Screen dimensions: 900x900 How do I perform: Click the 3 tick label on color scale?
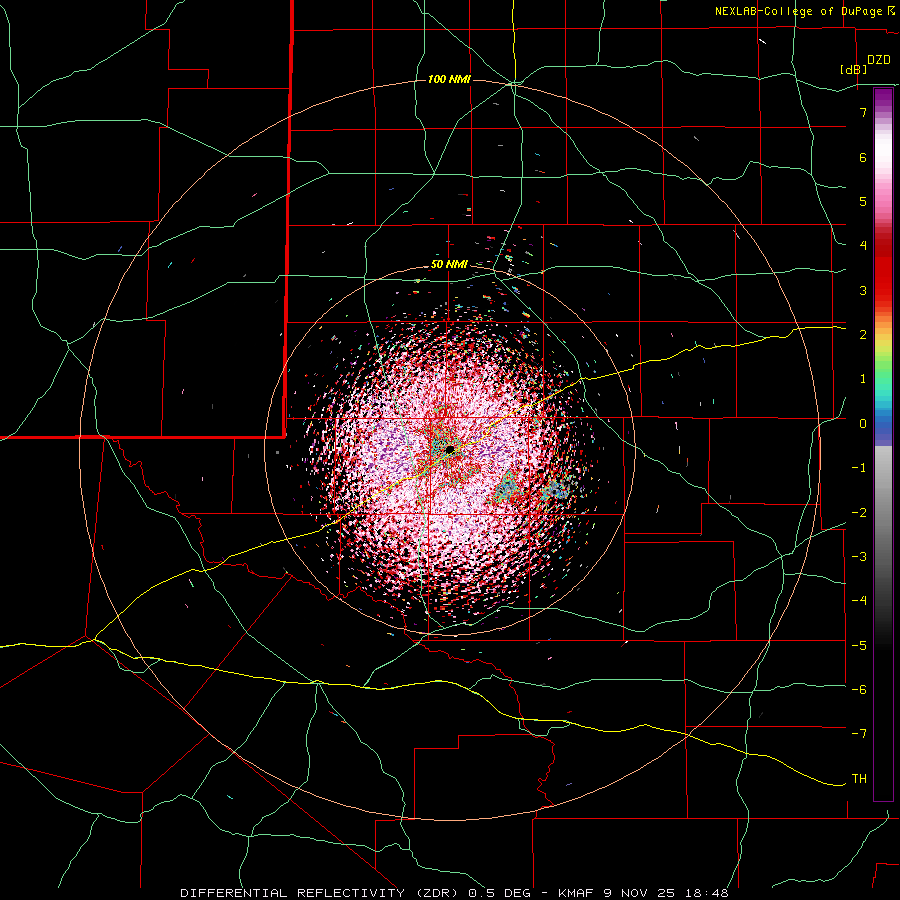click(x=863, y=290)
